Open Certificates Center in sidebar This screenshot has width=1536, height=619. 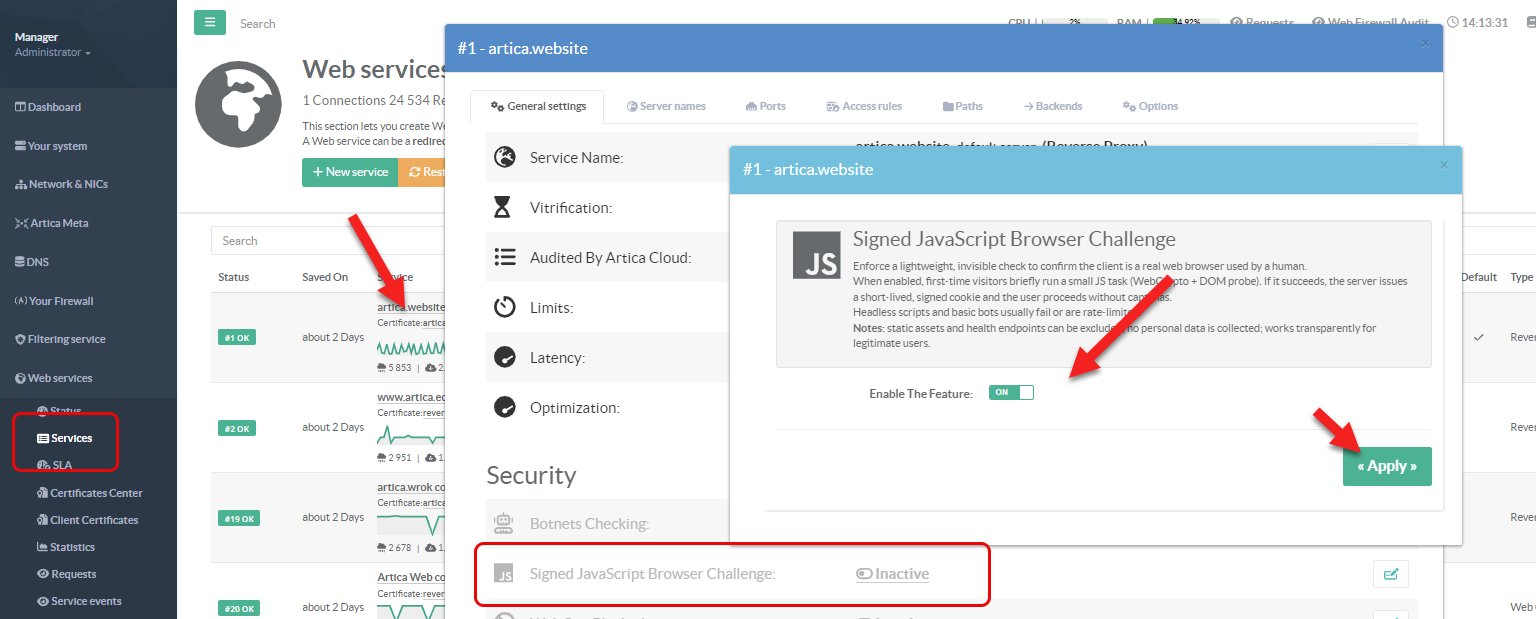coord(96,493)
